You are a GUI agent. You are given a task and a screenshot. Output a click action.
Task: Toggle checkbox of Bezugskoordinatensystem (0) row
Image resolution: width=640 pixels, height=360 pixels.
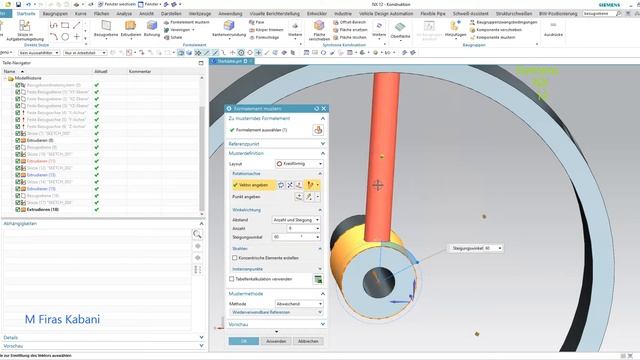click(x=18, y=85)
